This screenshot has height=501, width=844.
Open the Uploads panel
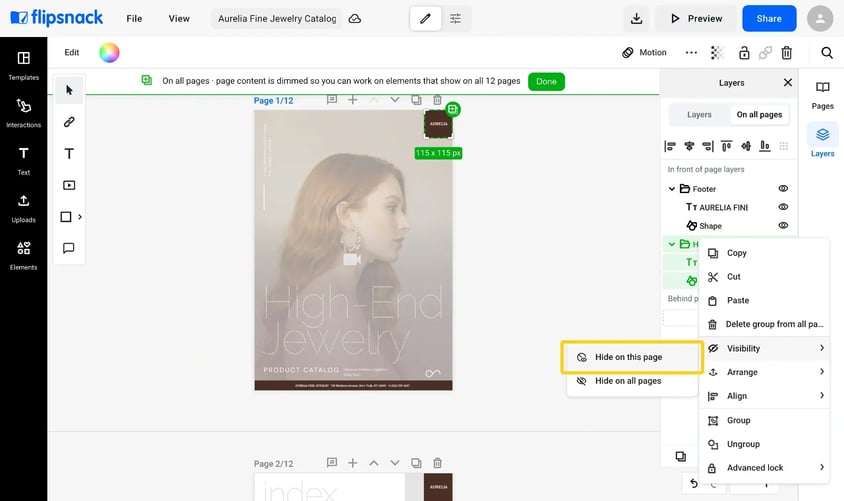23,208
